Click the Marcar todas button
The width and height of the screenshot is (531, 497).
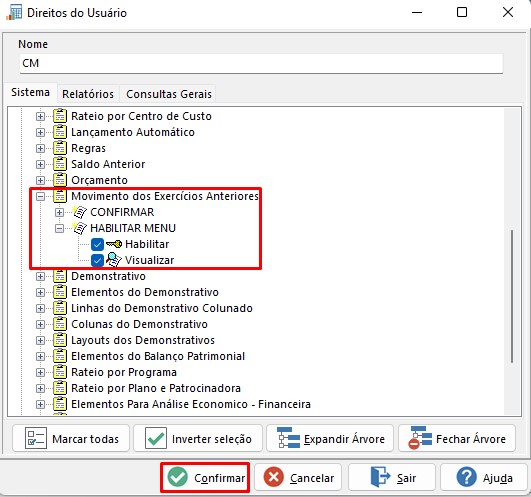pyautogui.click(x=71, y=438)
